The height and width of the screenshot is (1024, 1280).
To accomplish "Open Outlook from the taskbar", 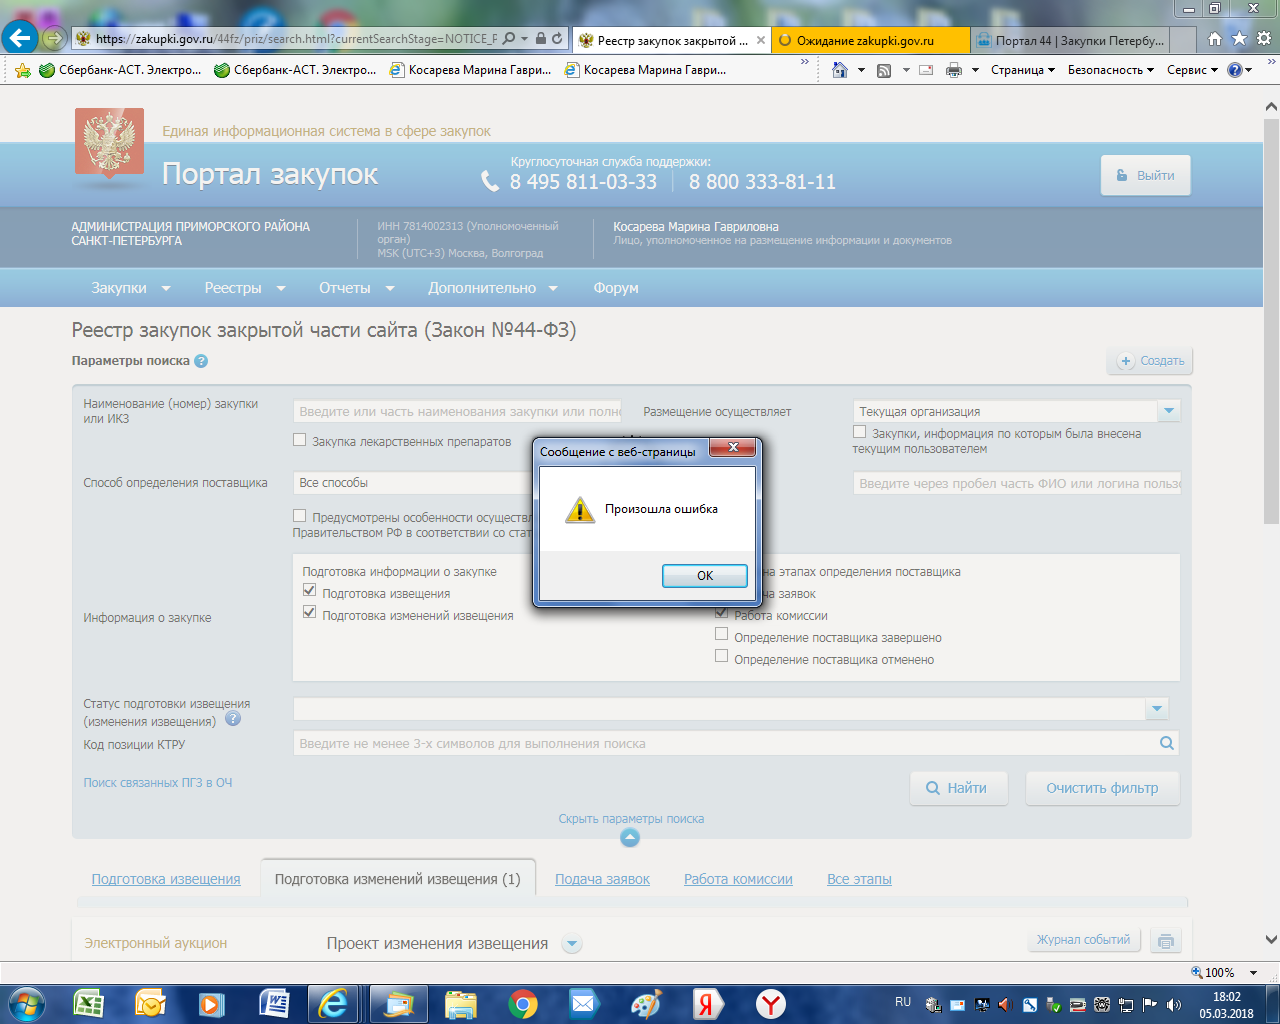I will 150,1003.
